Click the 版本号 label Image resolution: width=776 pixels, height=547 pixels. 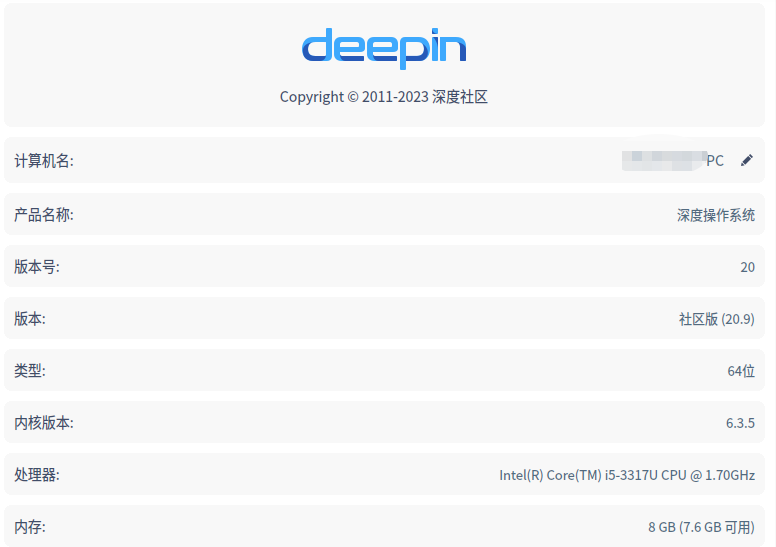tap(37, 267)
